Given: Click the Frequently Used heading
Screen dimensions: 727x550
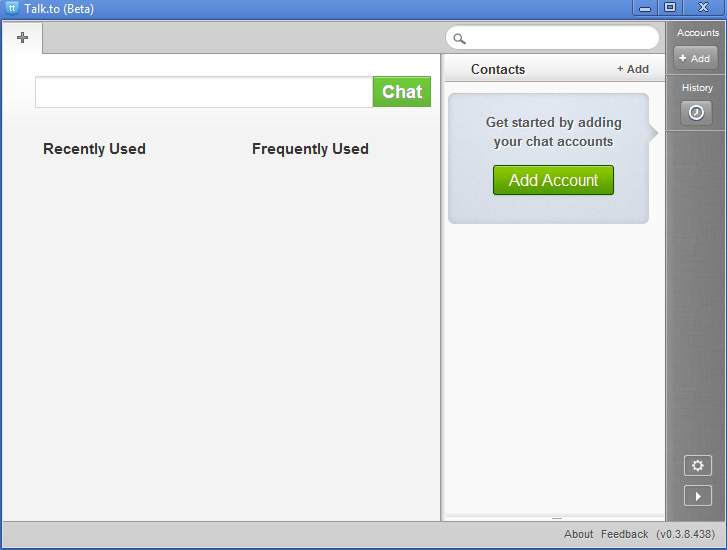Looking at the screenshot, I should pyautogui.click(x=310, y=149).
